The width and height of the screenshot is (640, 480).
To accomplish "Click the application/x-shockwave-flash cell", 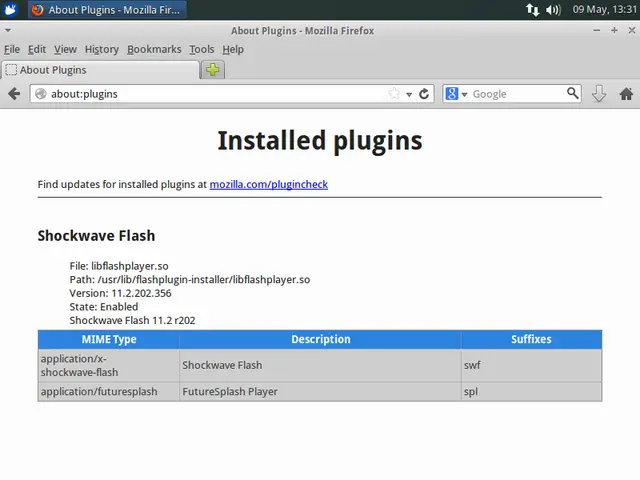I will pyautogui.click(x=109, y=365).
